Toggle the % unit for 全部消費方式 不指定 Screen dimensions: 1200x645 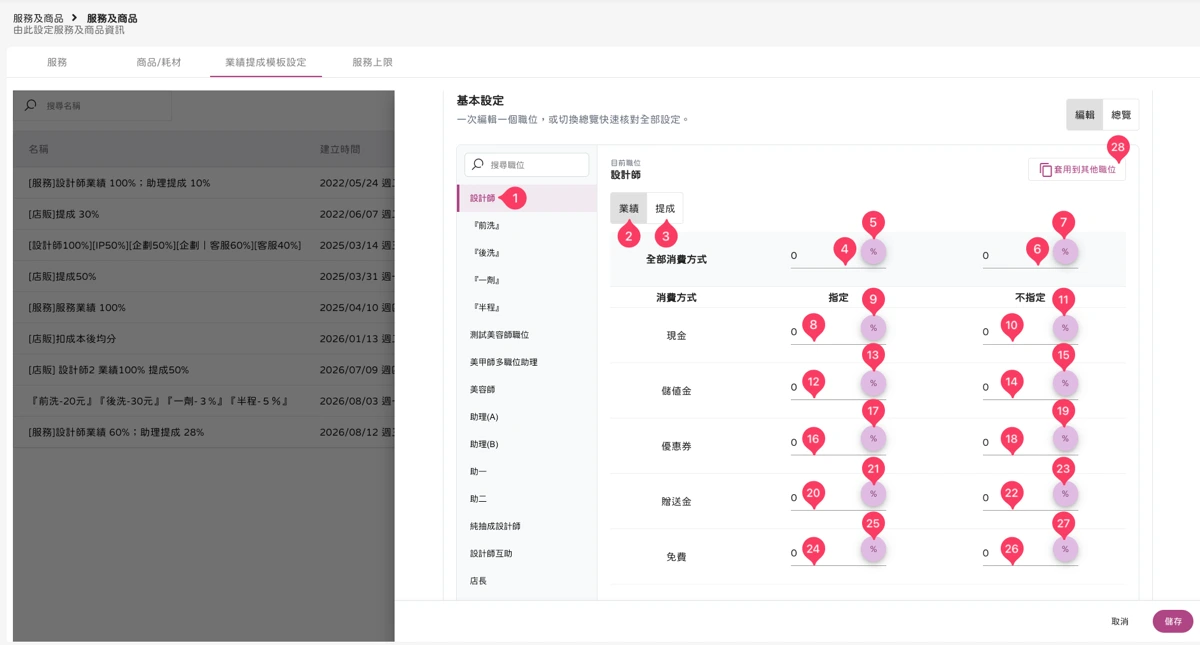tap(1065, 252)
